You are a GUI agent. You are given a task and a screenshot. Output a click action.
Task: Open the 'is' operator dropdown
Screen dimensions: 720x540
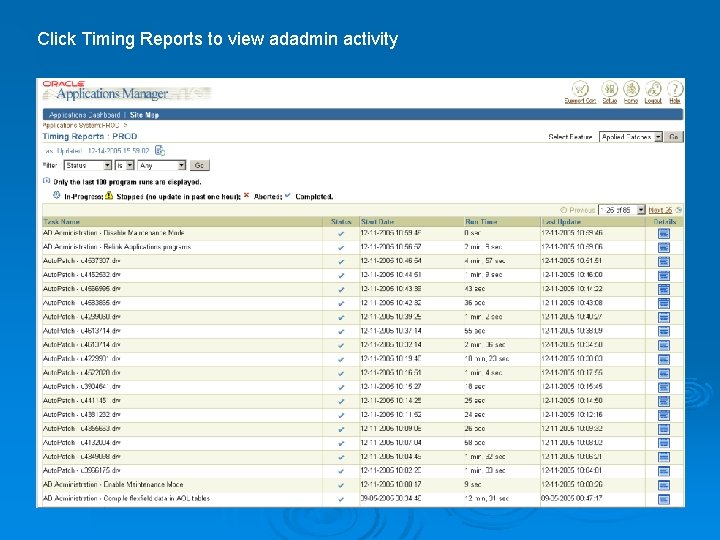click(124, 165)
